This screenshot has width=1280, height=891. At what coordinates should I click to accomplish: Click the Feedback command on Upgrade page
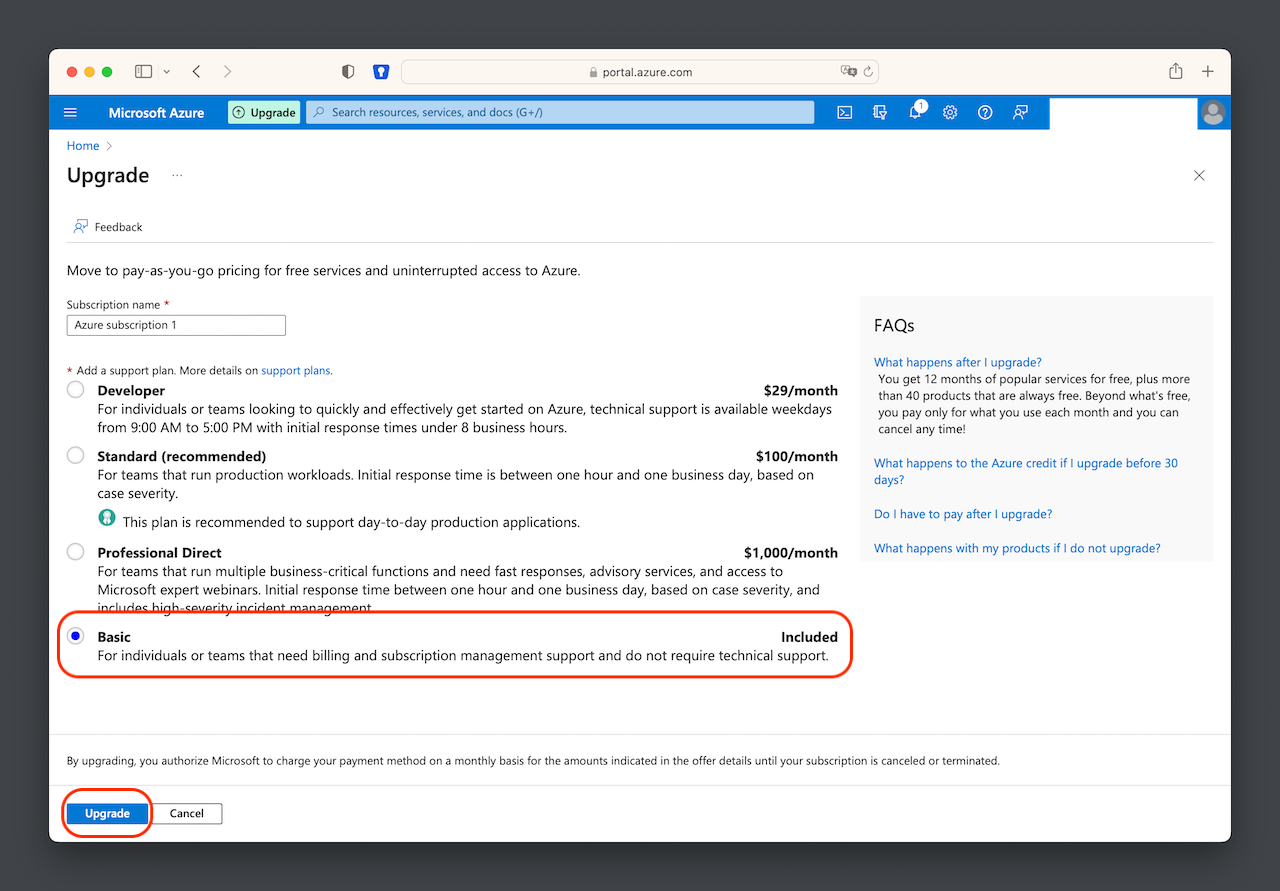coord(108,227)
